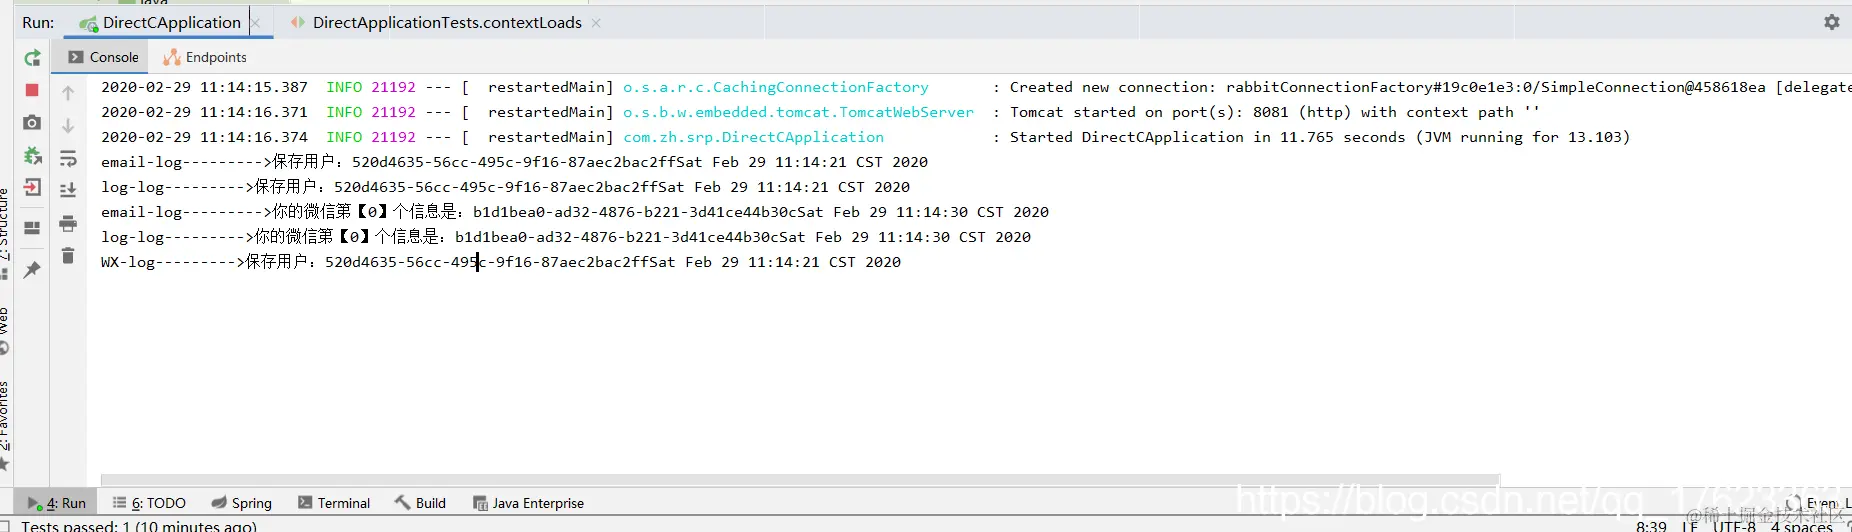Jump up the stack trace with up arrow
The width and height of the screenshot is (1852, 532).
click(x=68, y=93)
